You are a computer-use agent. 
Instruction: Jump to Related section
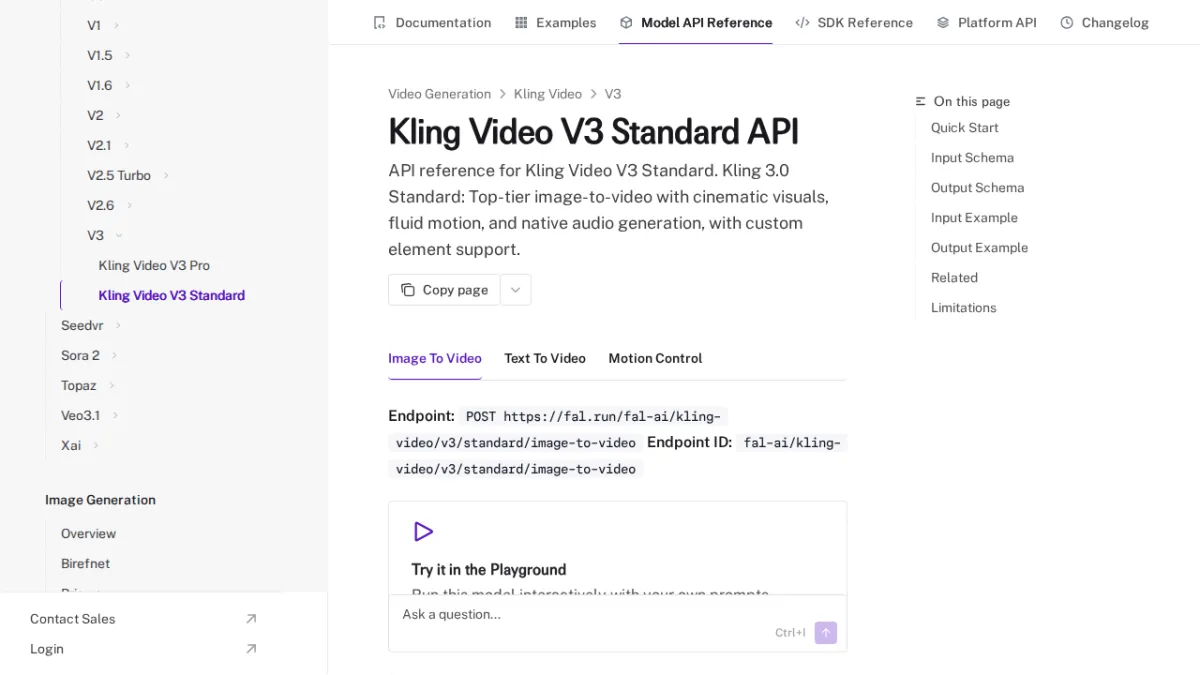[954, 277]
